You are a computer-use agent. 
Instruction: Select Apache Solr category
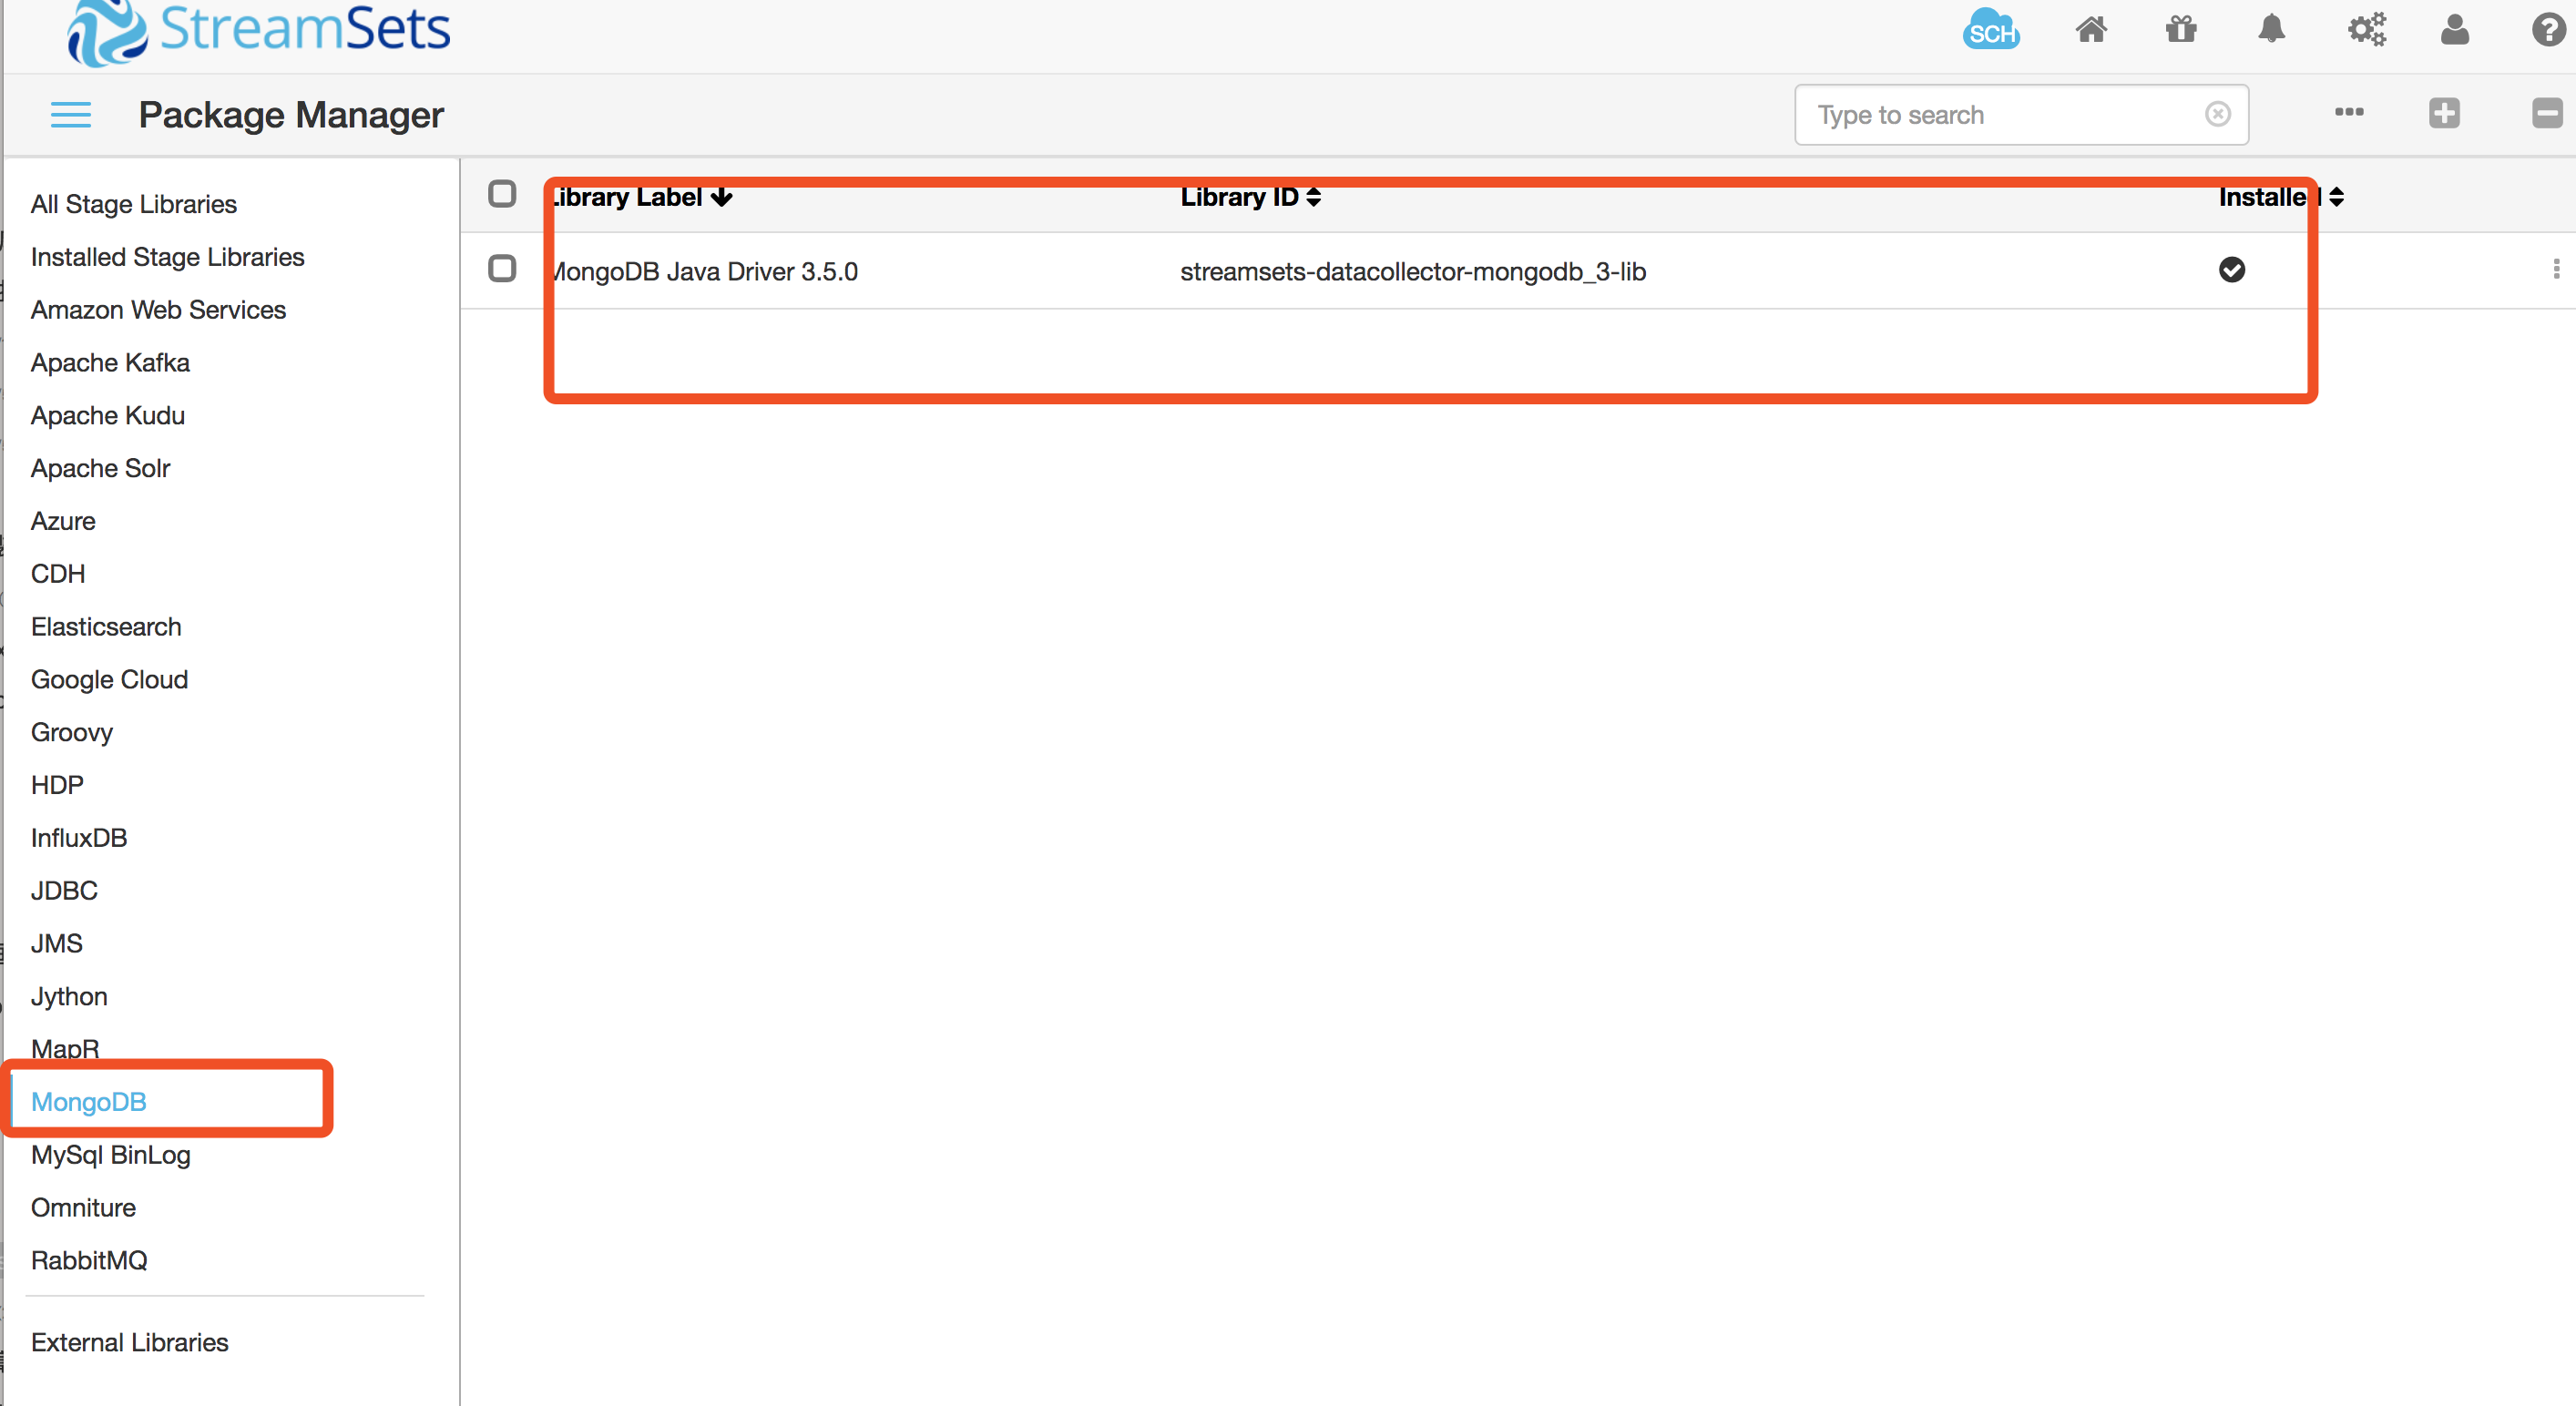101,468
